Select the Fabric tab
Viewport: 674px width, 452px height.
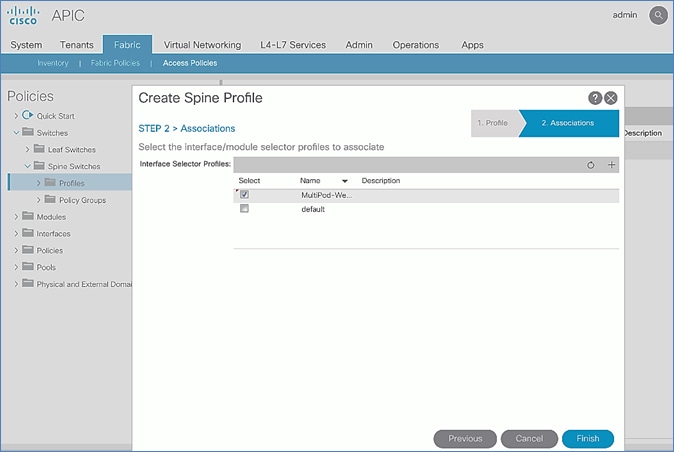click(127, 45)
